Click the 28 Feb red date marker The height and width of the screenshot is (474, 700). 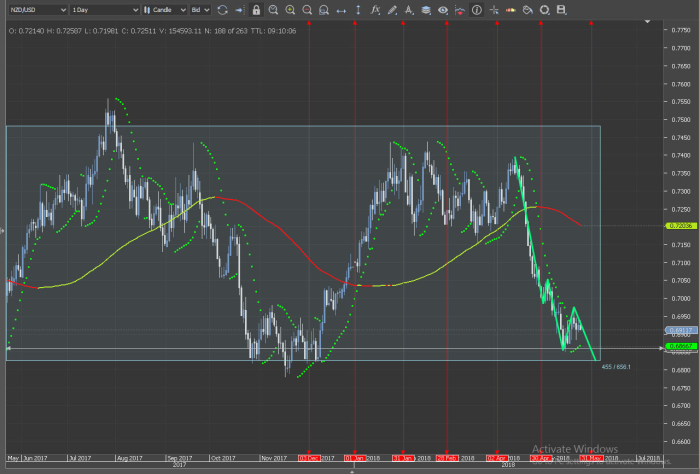click(447, 458)
